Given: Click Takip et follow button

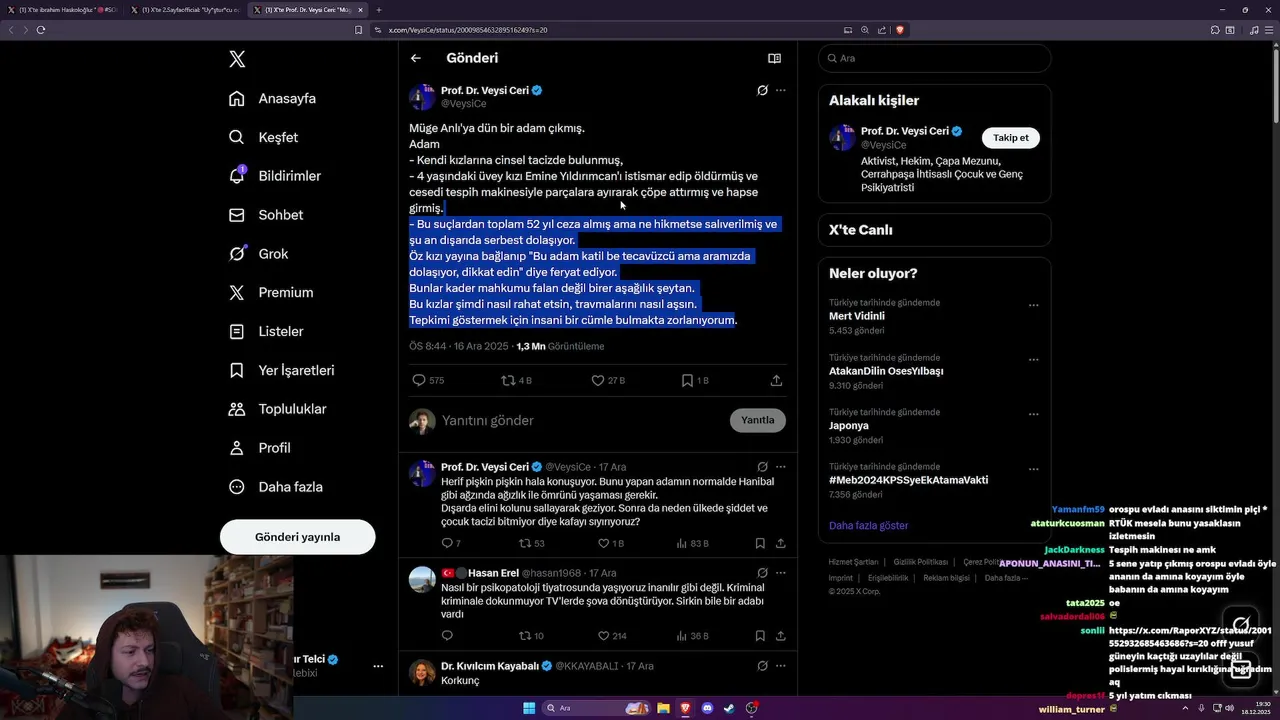Looking at the screenshot, I should (x=1010, y=138).
